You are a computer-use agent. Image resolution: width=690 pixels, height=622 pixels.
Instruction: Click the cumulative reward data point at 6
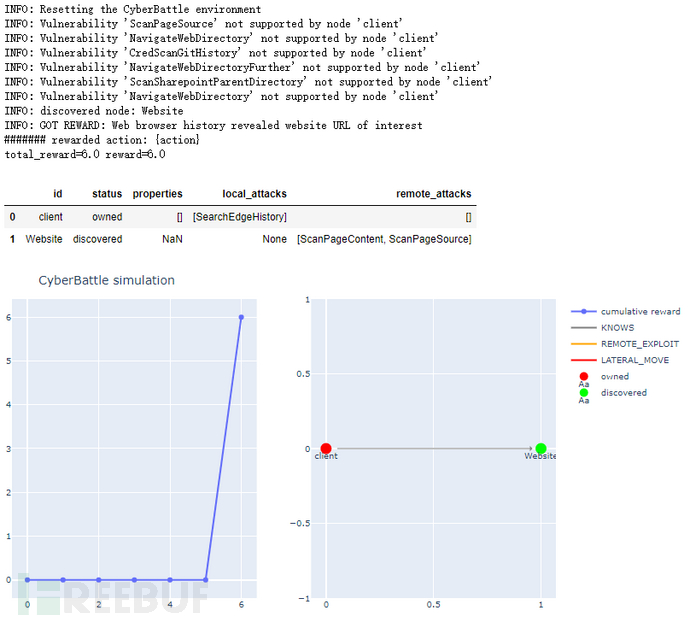tap(241, 317)
